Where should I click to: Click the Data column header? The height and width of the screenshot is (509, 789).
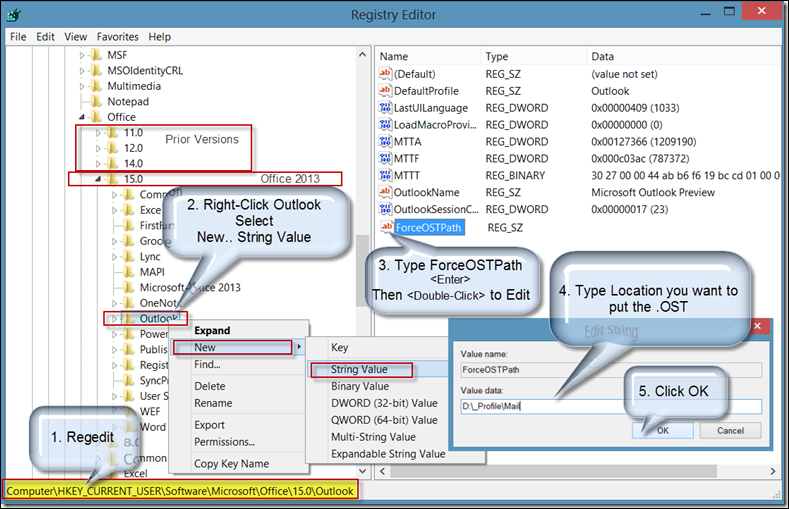(x=682, y=56)
